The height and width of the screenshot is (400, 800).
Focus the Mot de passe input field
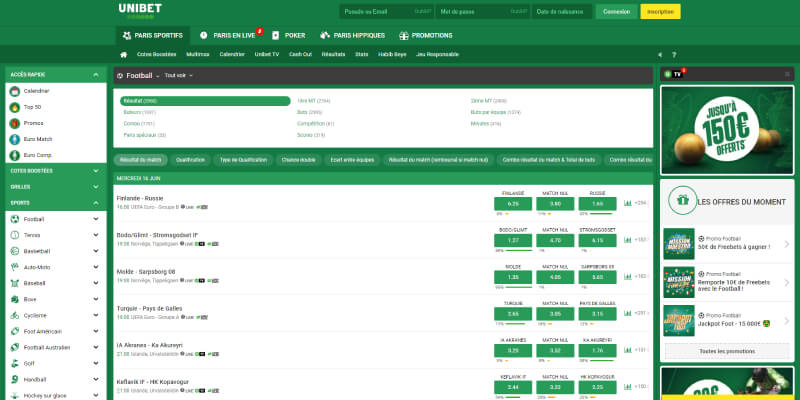[x=483, y=12]
